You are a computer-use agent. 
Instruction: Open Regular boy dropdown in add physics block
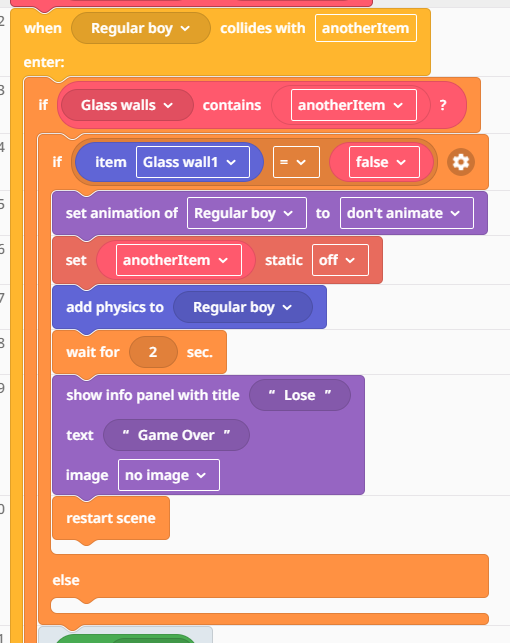pos(243,307)
